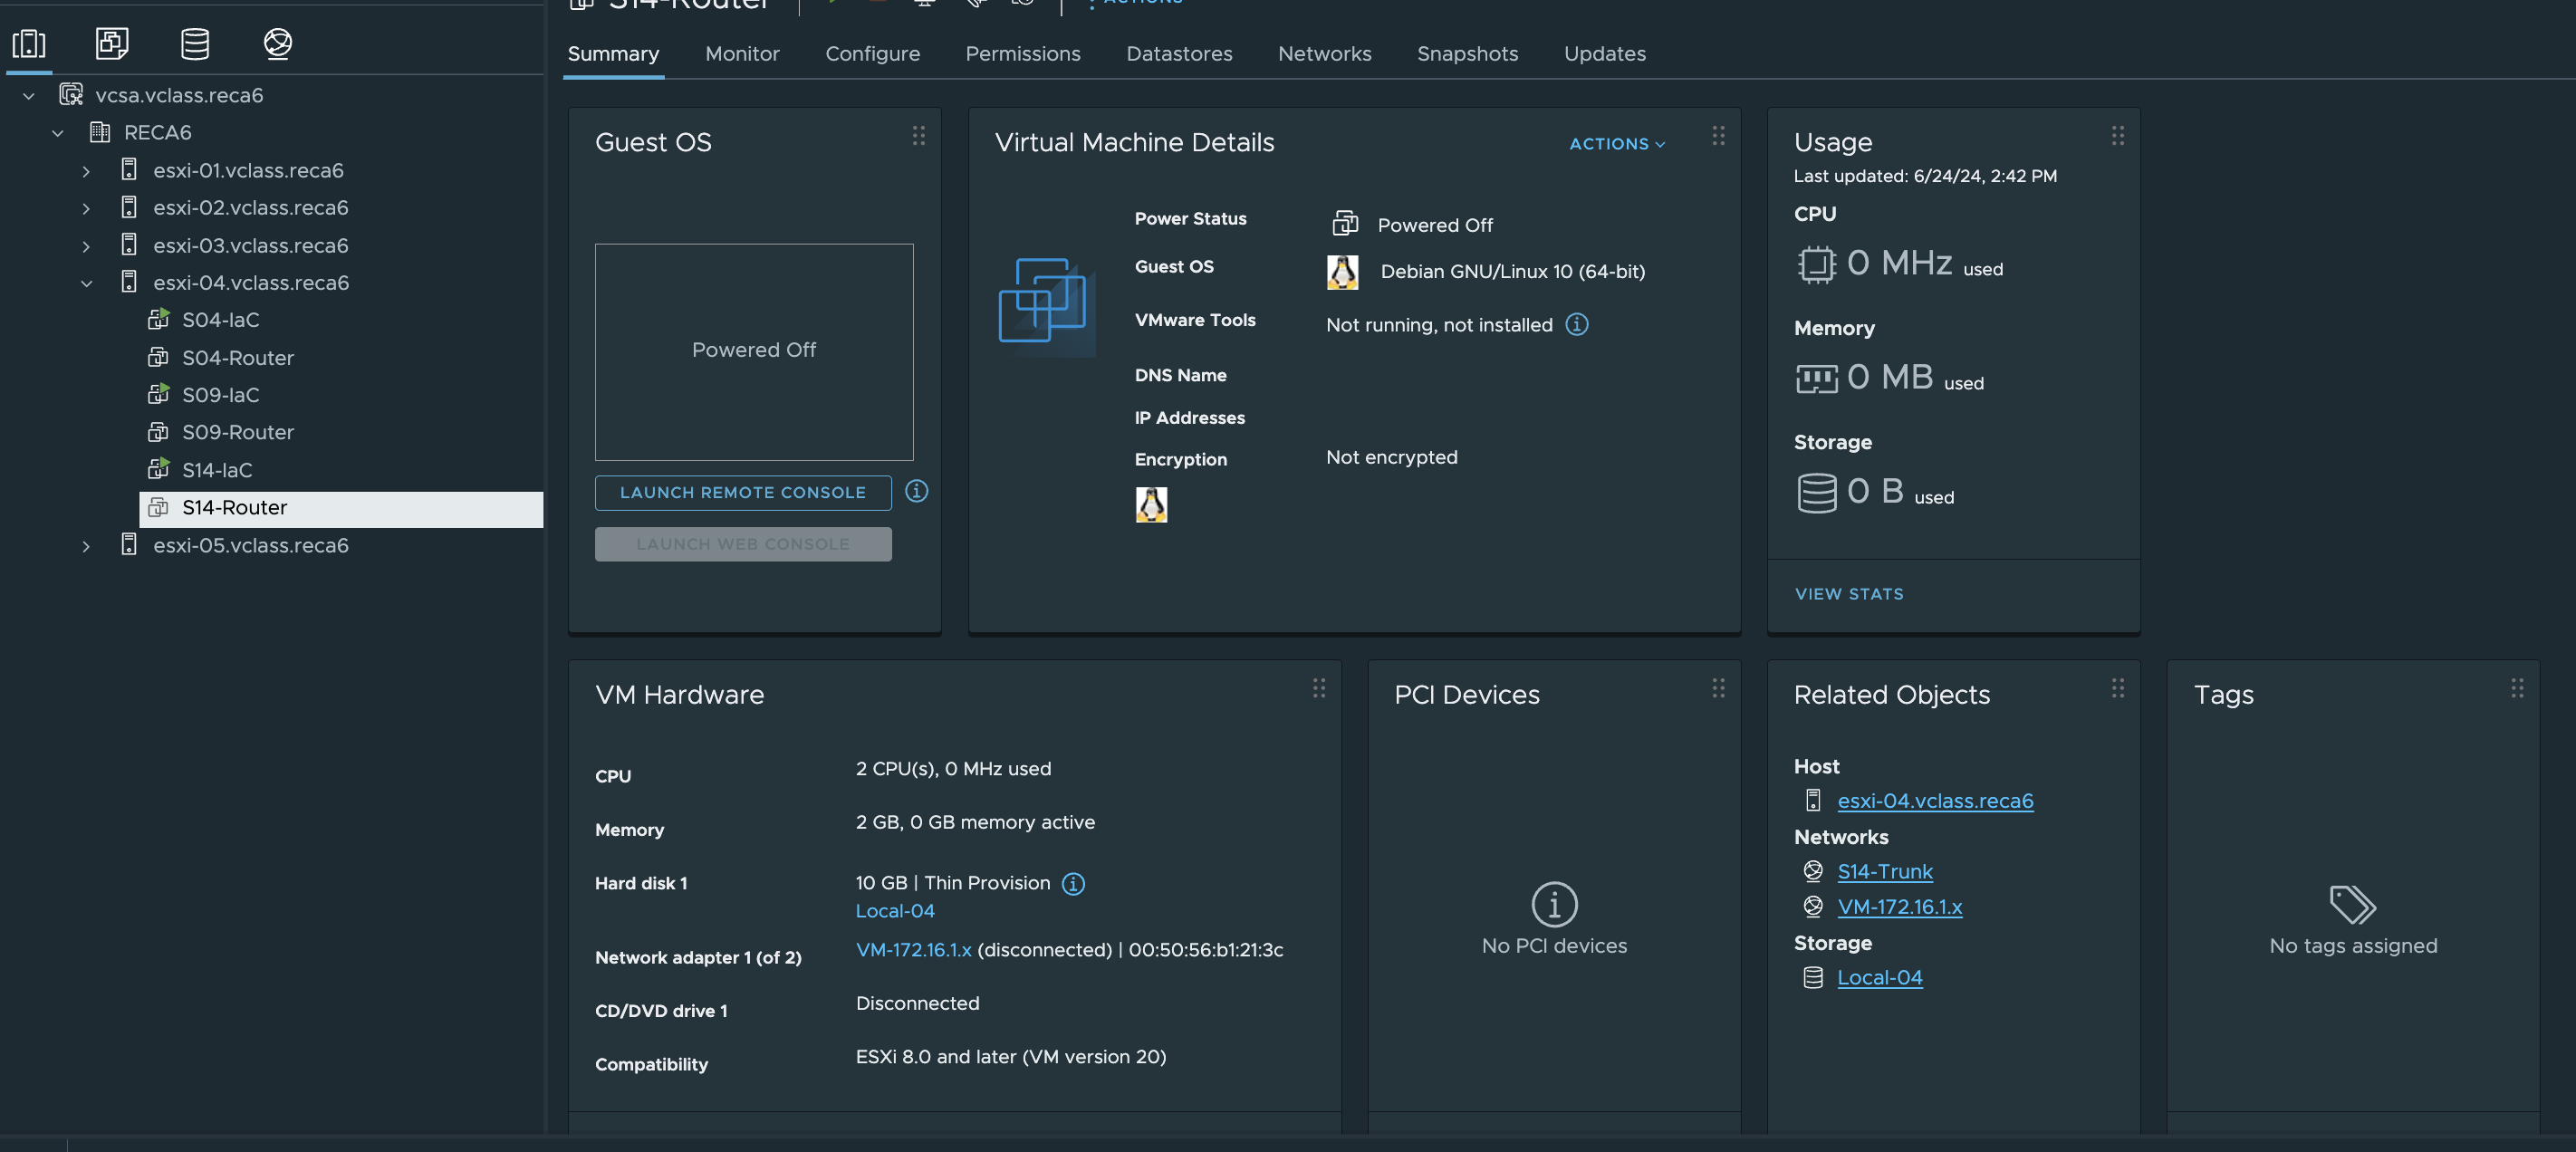Open the Storage inventory view icon
This screenshot has width=2576, height=1152.
tap(195, 43)
